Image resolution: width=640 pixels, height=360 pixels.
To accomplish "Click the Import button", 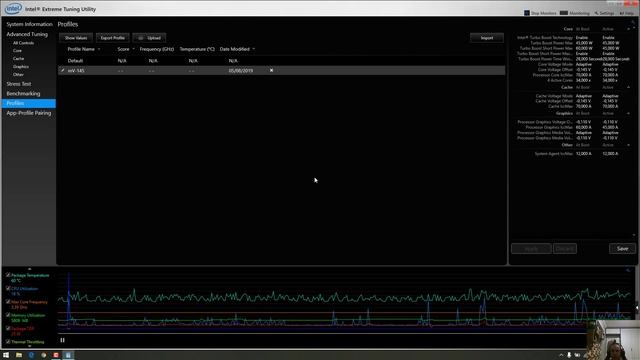I will click(x=487, y=38).
